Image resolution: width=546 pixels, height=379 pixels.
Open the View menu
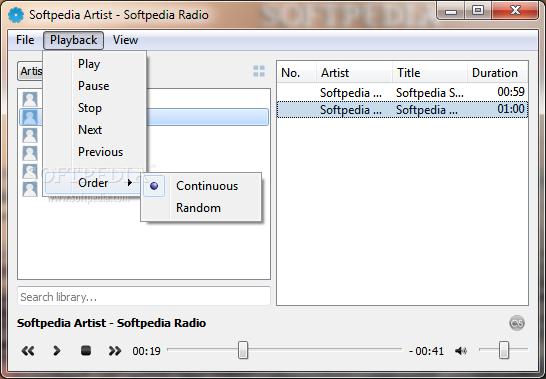[x=125, y=40]
